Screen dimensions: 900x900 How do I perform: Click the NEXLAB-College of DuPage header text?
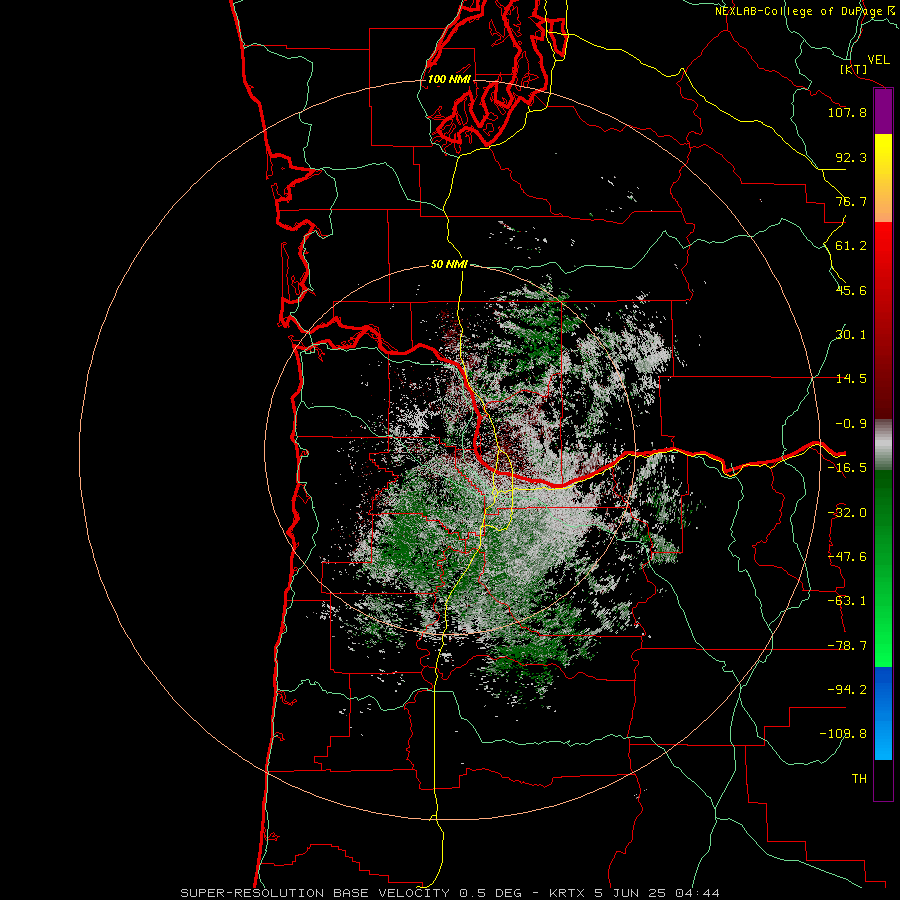pos(807,11)
